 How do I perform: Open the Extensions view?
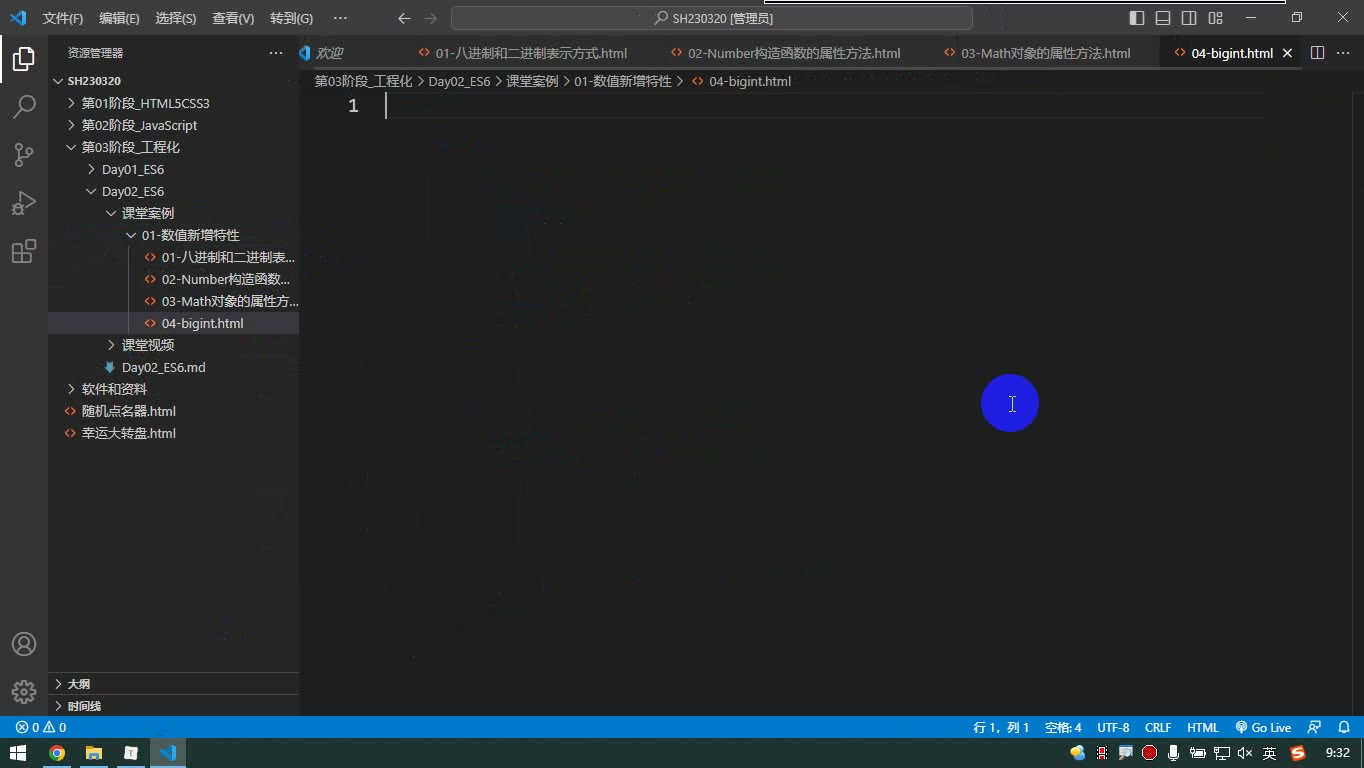pos(24,251)
